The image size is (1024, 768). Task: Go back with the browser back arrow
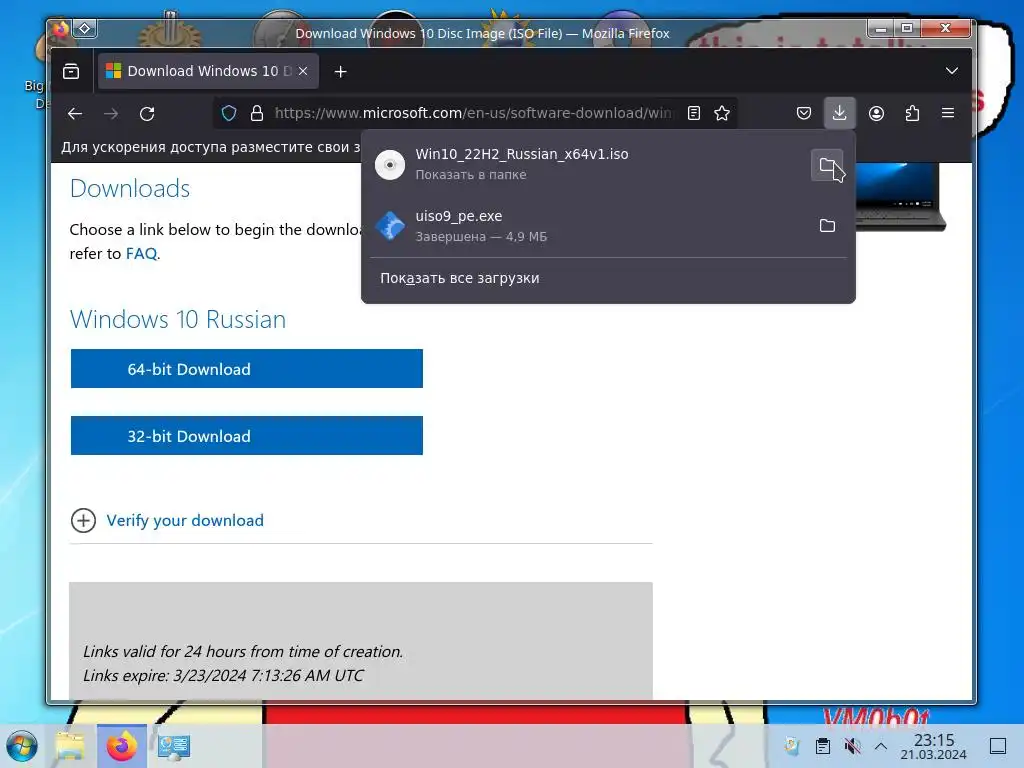[x=75, y=114]
